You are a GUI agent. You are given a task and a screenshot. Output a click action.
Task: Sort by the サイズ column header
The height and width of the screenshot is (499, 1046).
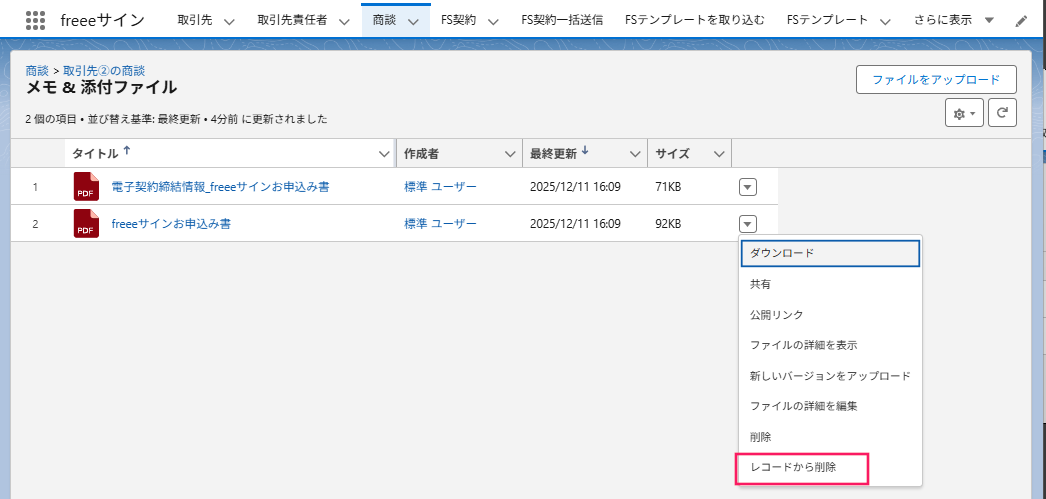click(672, 154)
